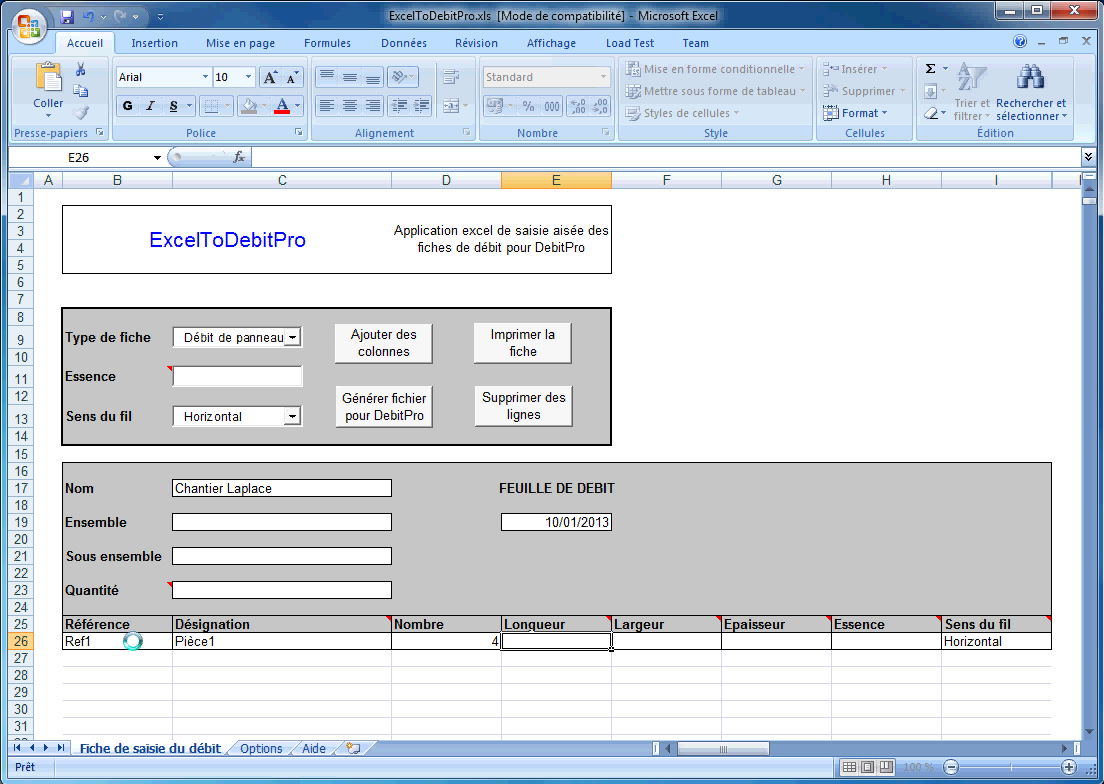Click the Select All corner button
This screenshot has height=784, width=1104.
[x=21, y=180]
